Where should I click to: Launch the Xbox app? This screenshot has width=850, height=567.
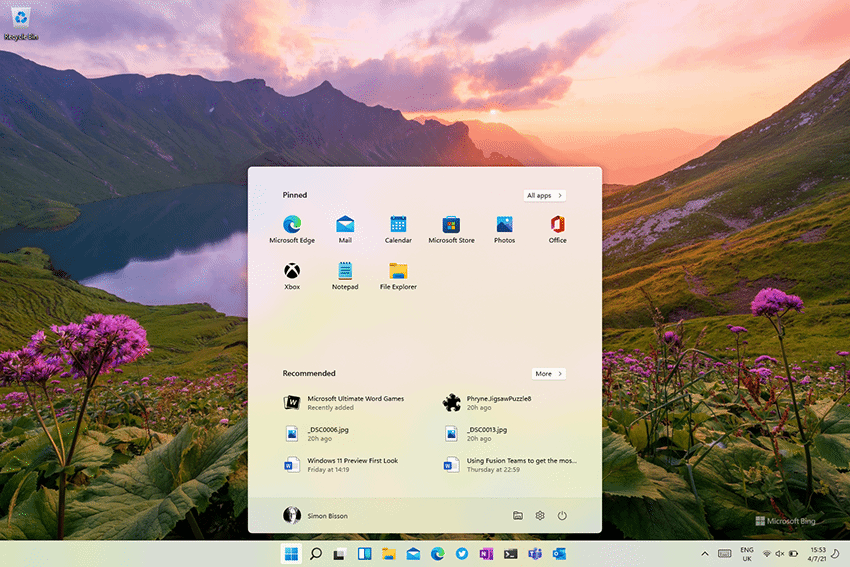(x=292, y=271)
